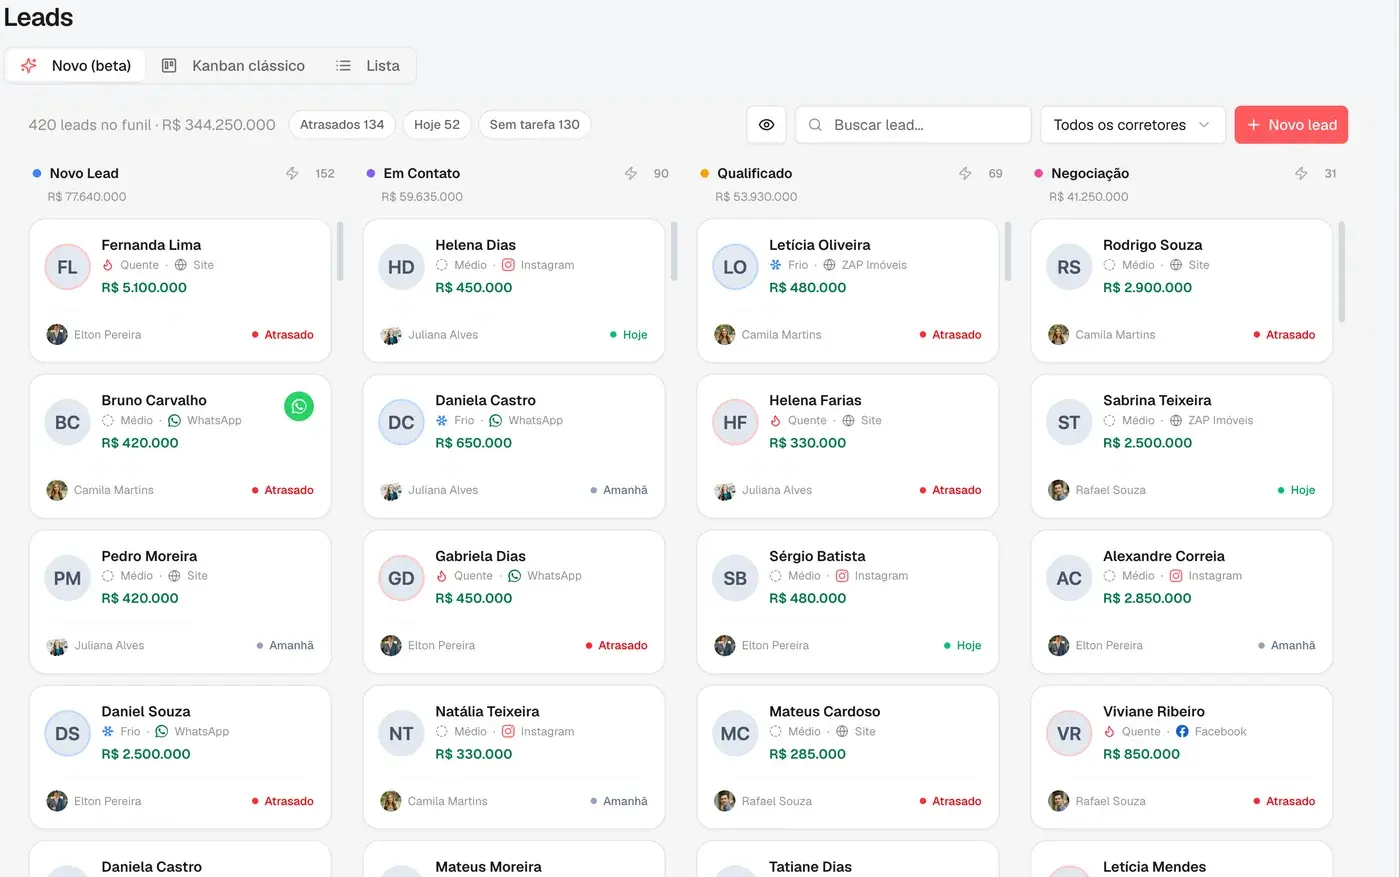This screenshot has height=877, width=1400.
Task: Click the Amanhã status on Natália Teixeira card
Action: point(619,801)
